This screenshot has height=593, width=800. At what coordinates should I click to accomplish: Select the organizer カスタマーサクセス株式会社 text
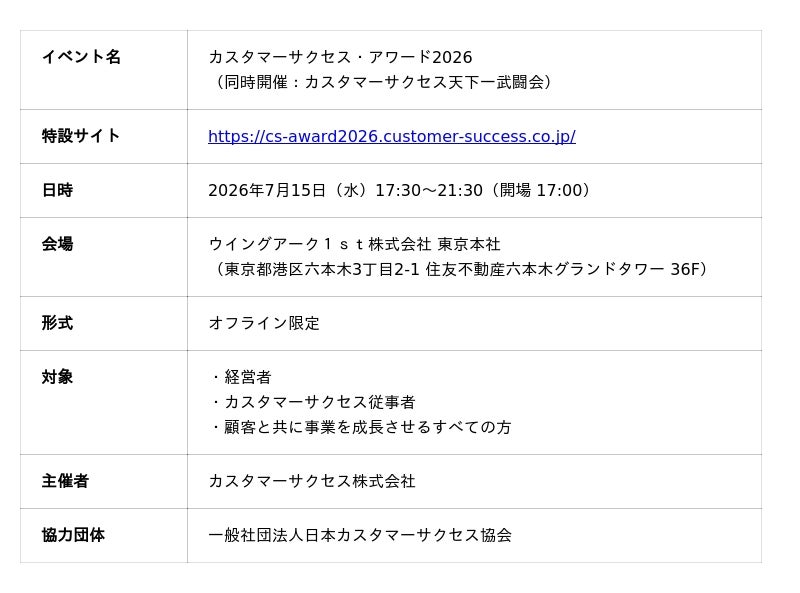311,481
